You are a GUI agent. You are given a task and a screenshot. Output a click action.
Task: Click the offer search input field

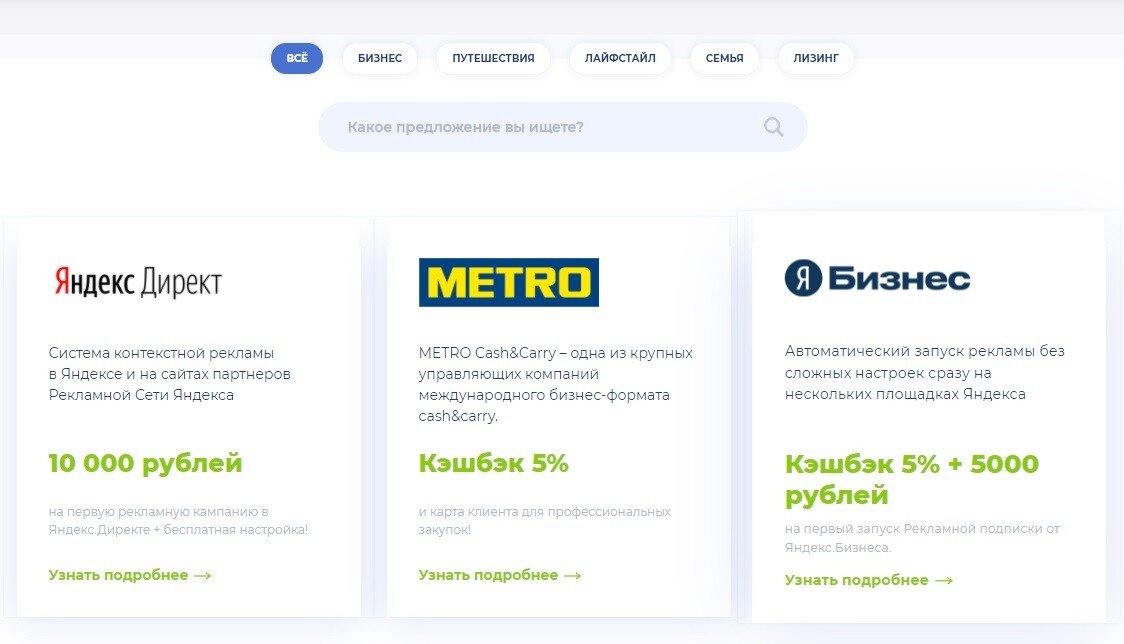563,127
